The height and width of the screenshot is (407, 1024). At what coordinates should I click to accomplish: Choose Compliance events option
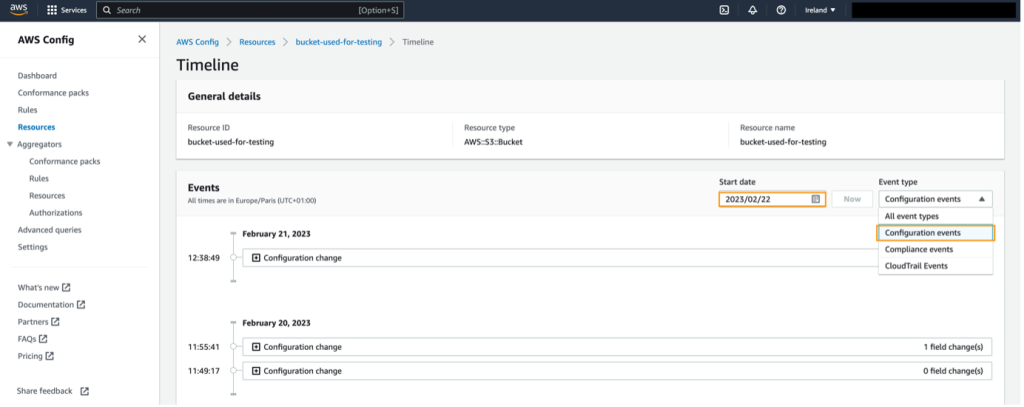[935, 250]
